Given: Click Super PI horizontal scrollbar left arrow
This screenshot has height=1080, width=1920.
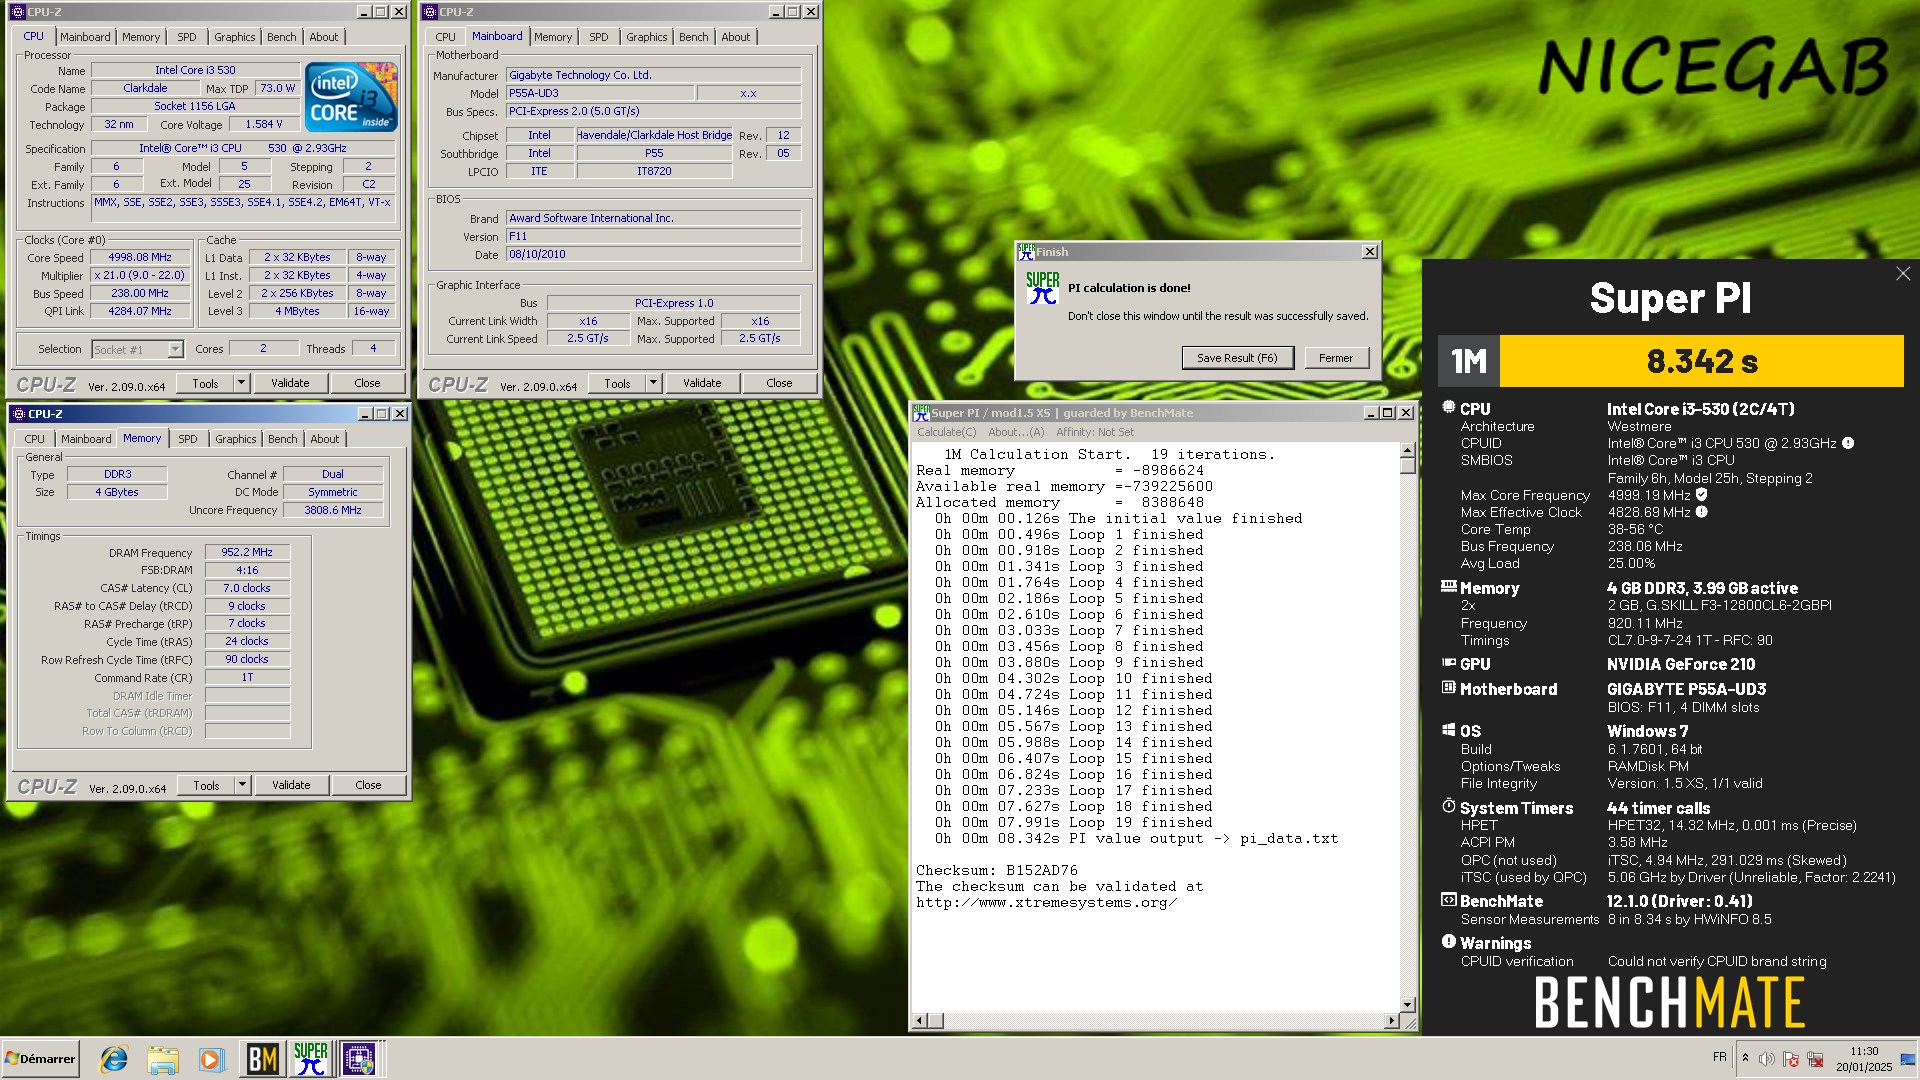Looking at the screenshot, I should pos(921,1021).
